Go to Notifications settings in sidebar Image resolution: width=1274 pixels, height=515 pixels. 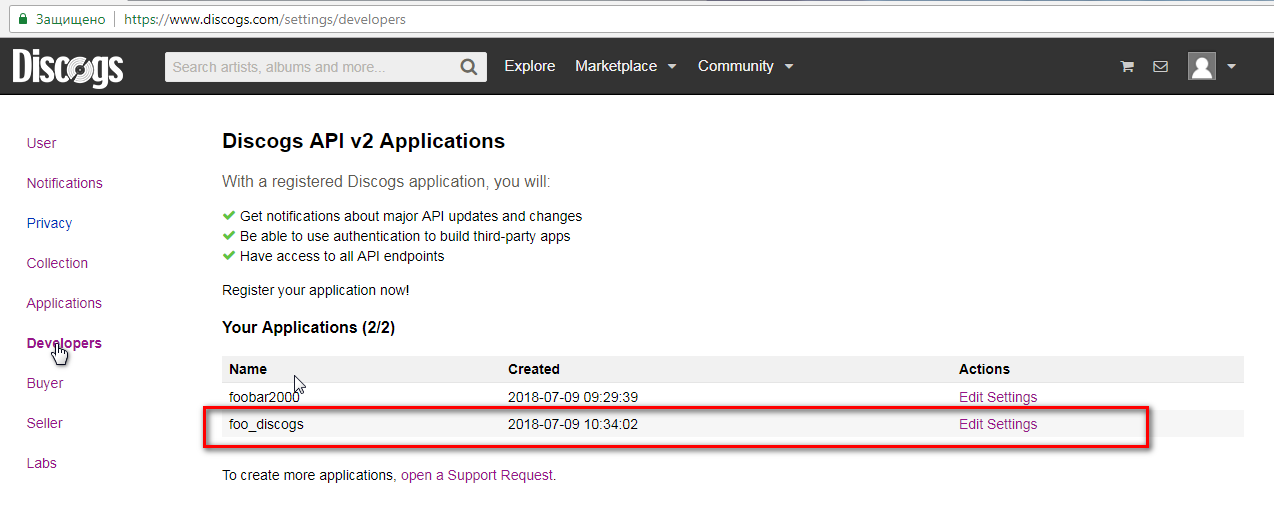(64, 183)
